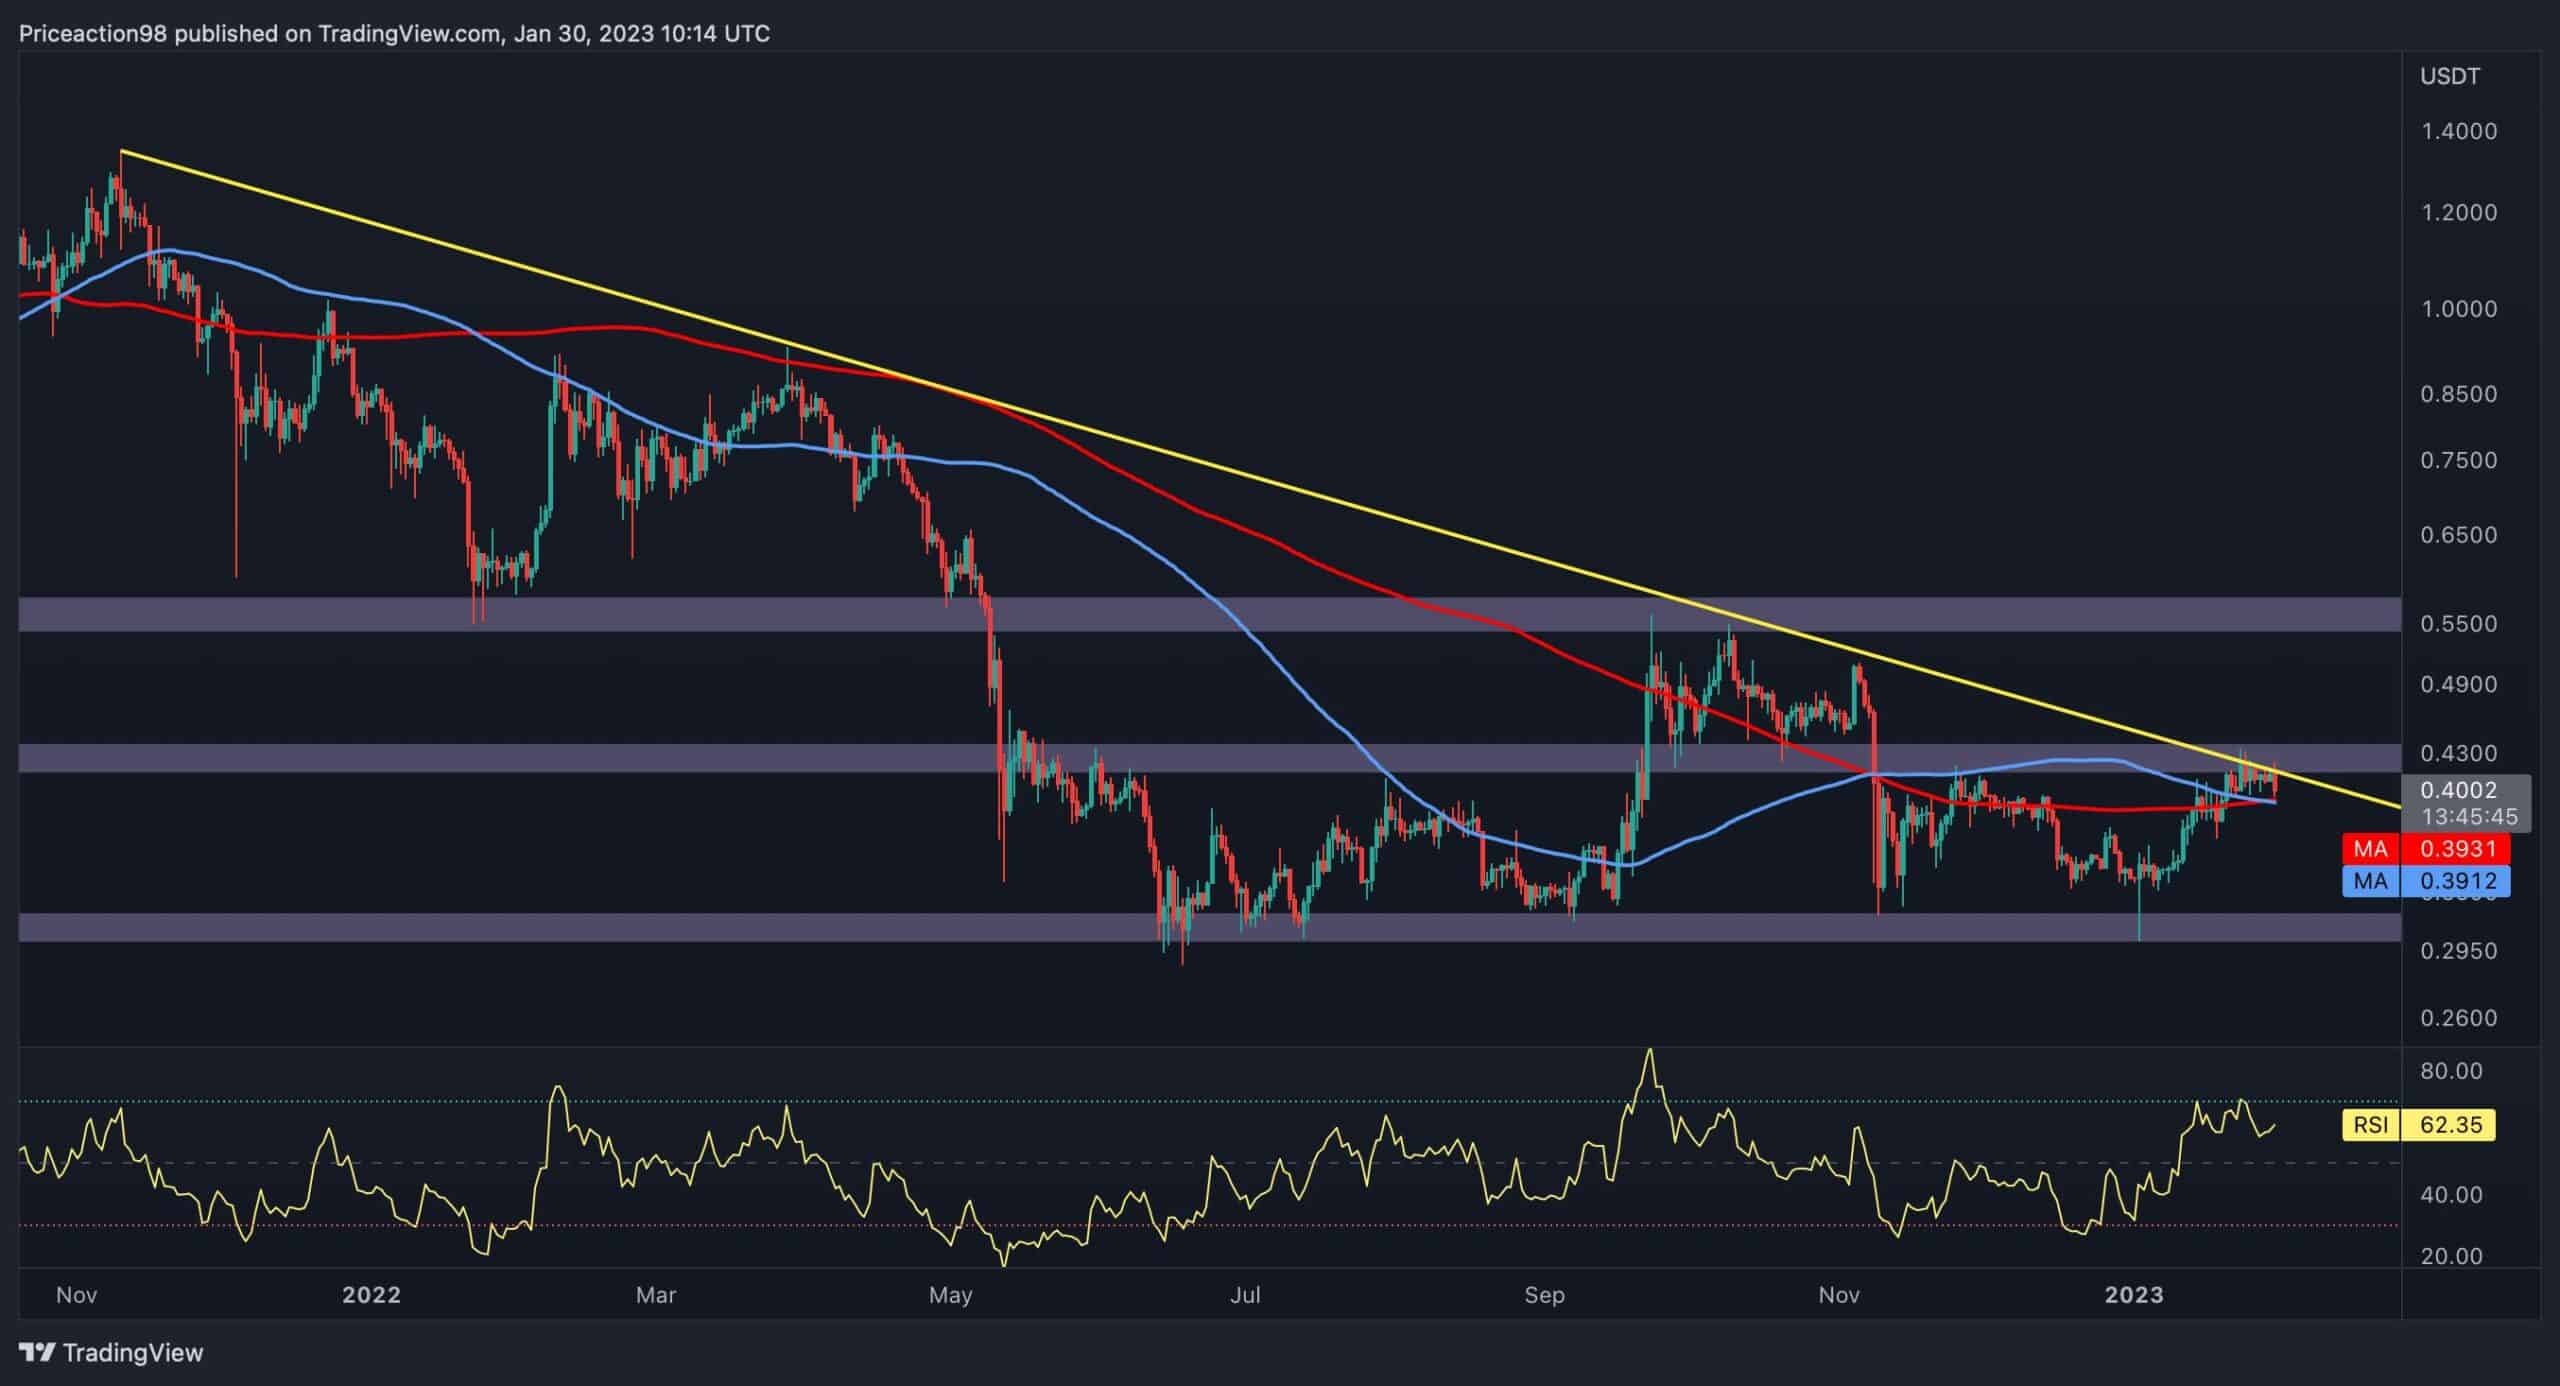
Task: Select the 20.00 RSI scale label
Action: point(2451,1256)
